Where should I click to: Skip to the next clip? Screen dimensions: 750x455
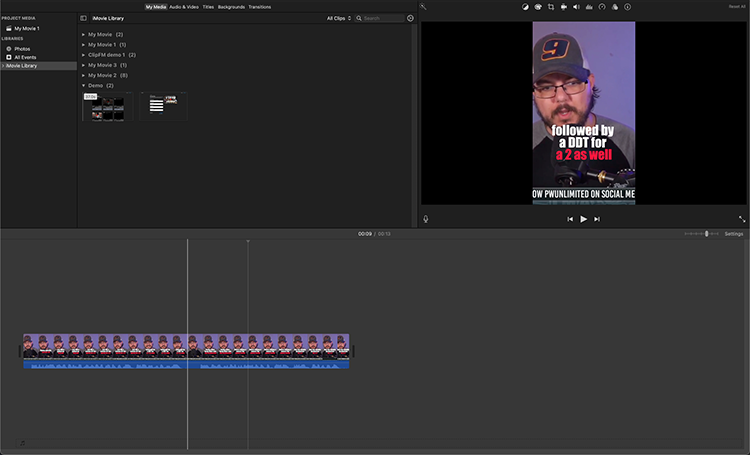tap(597, 219)
